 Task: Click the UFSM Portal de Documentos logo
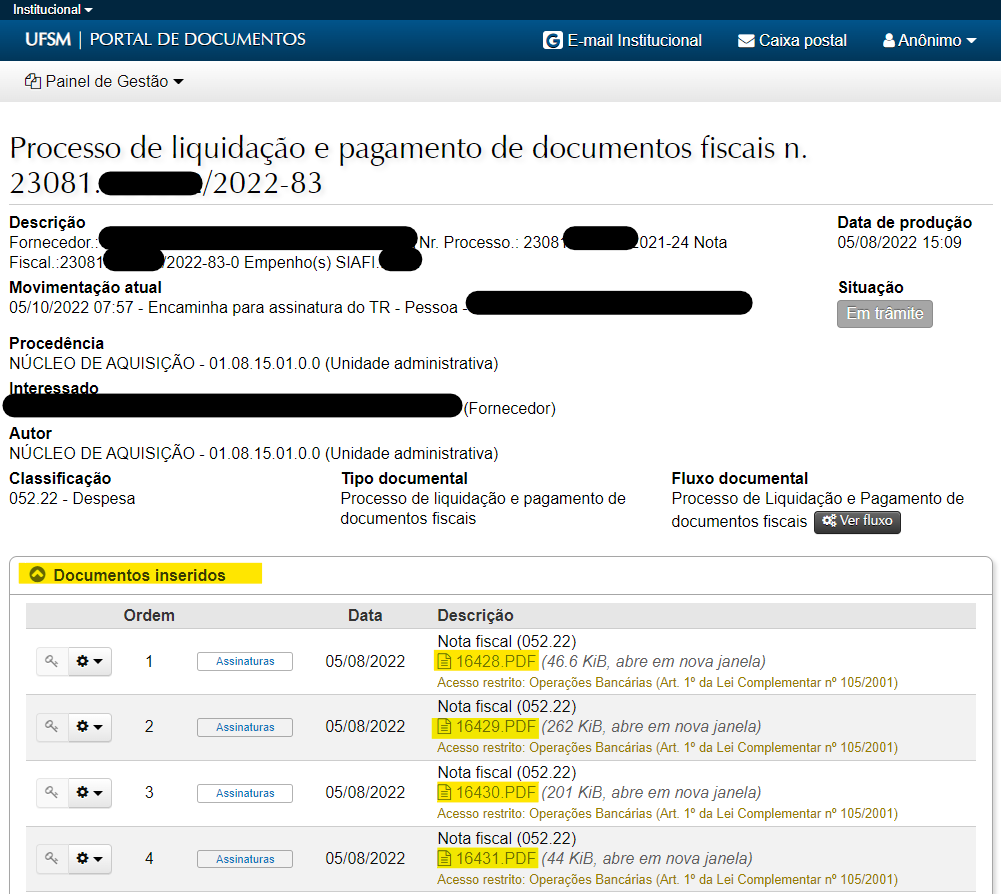[x=165, y=40]
